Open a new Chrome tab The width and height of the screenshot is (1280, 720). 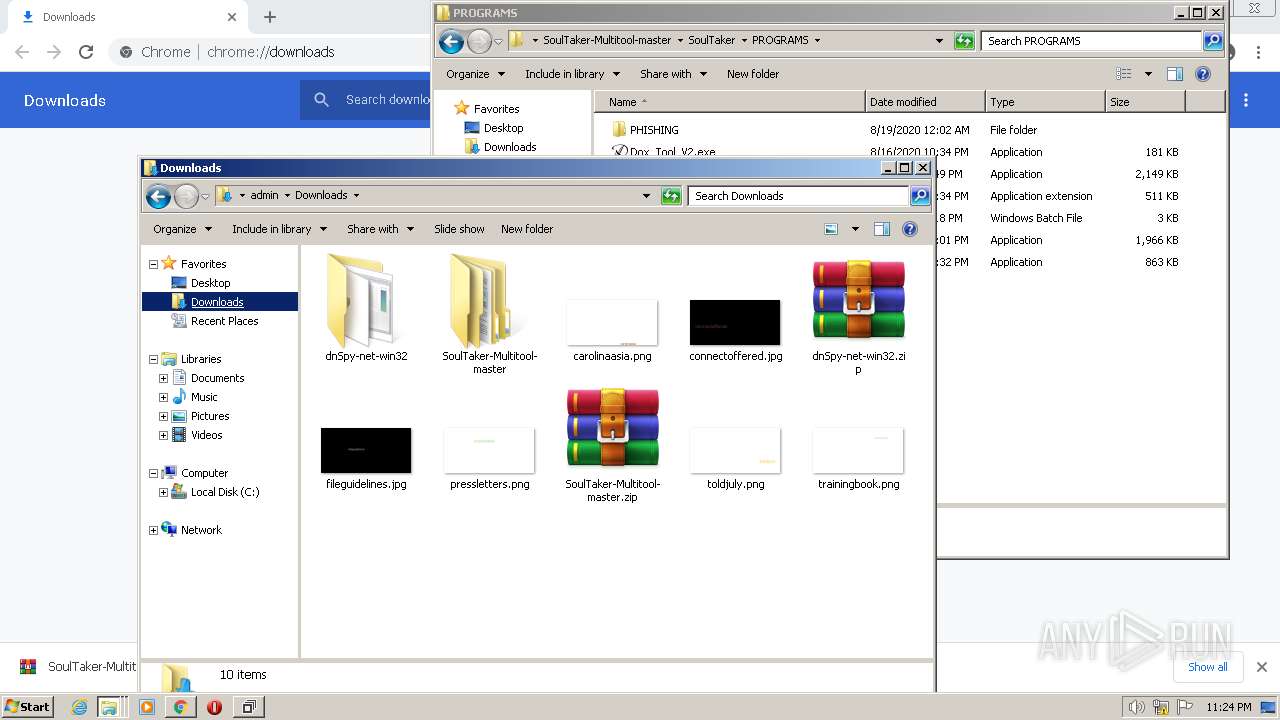point(270,17)
